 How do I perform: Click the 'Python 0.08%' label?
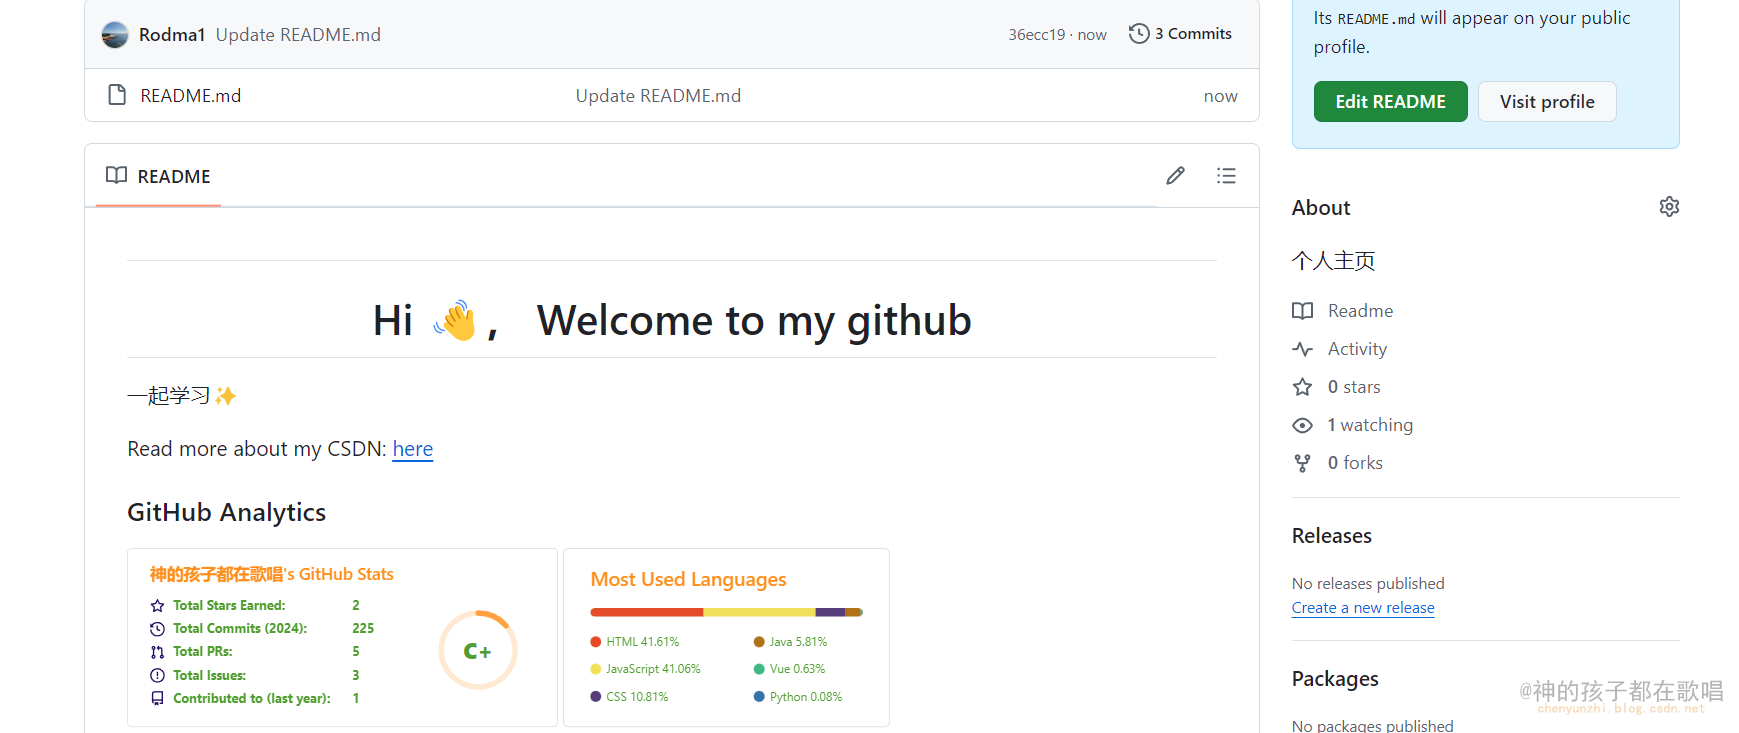[x=806, y=697]
